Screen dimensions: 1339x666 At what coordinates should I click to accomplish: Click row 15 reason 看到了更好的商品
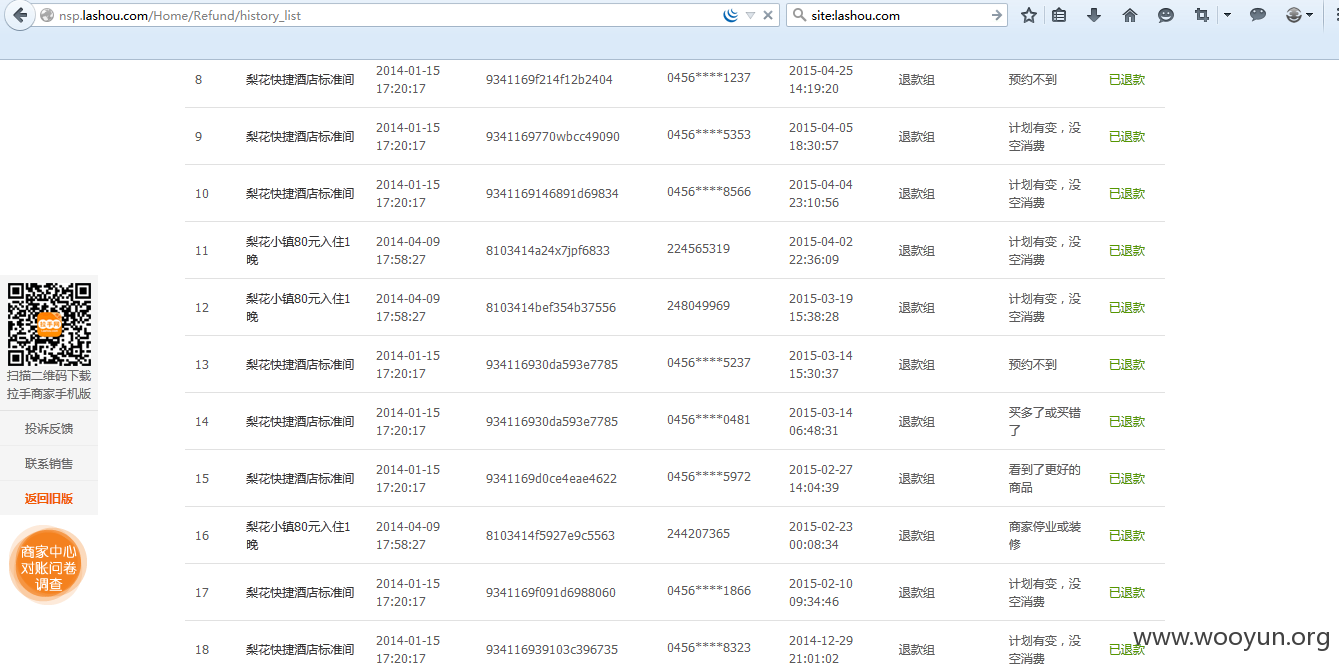pos(1045,478)
